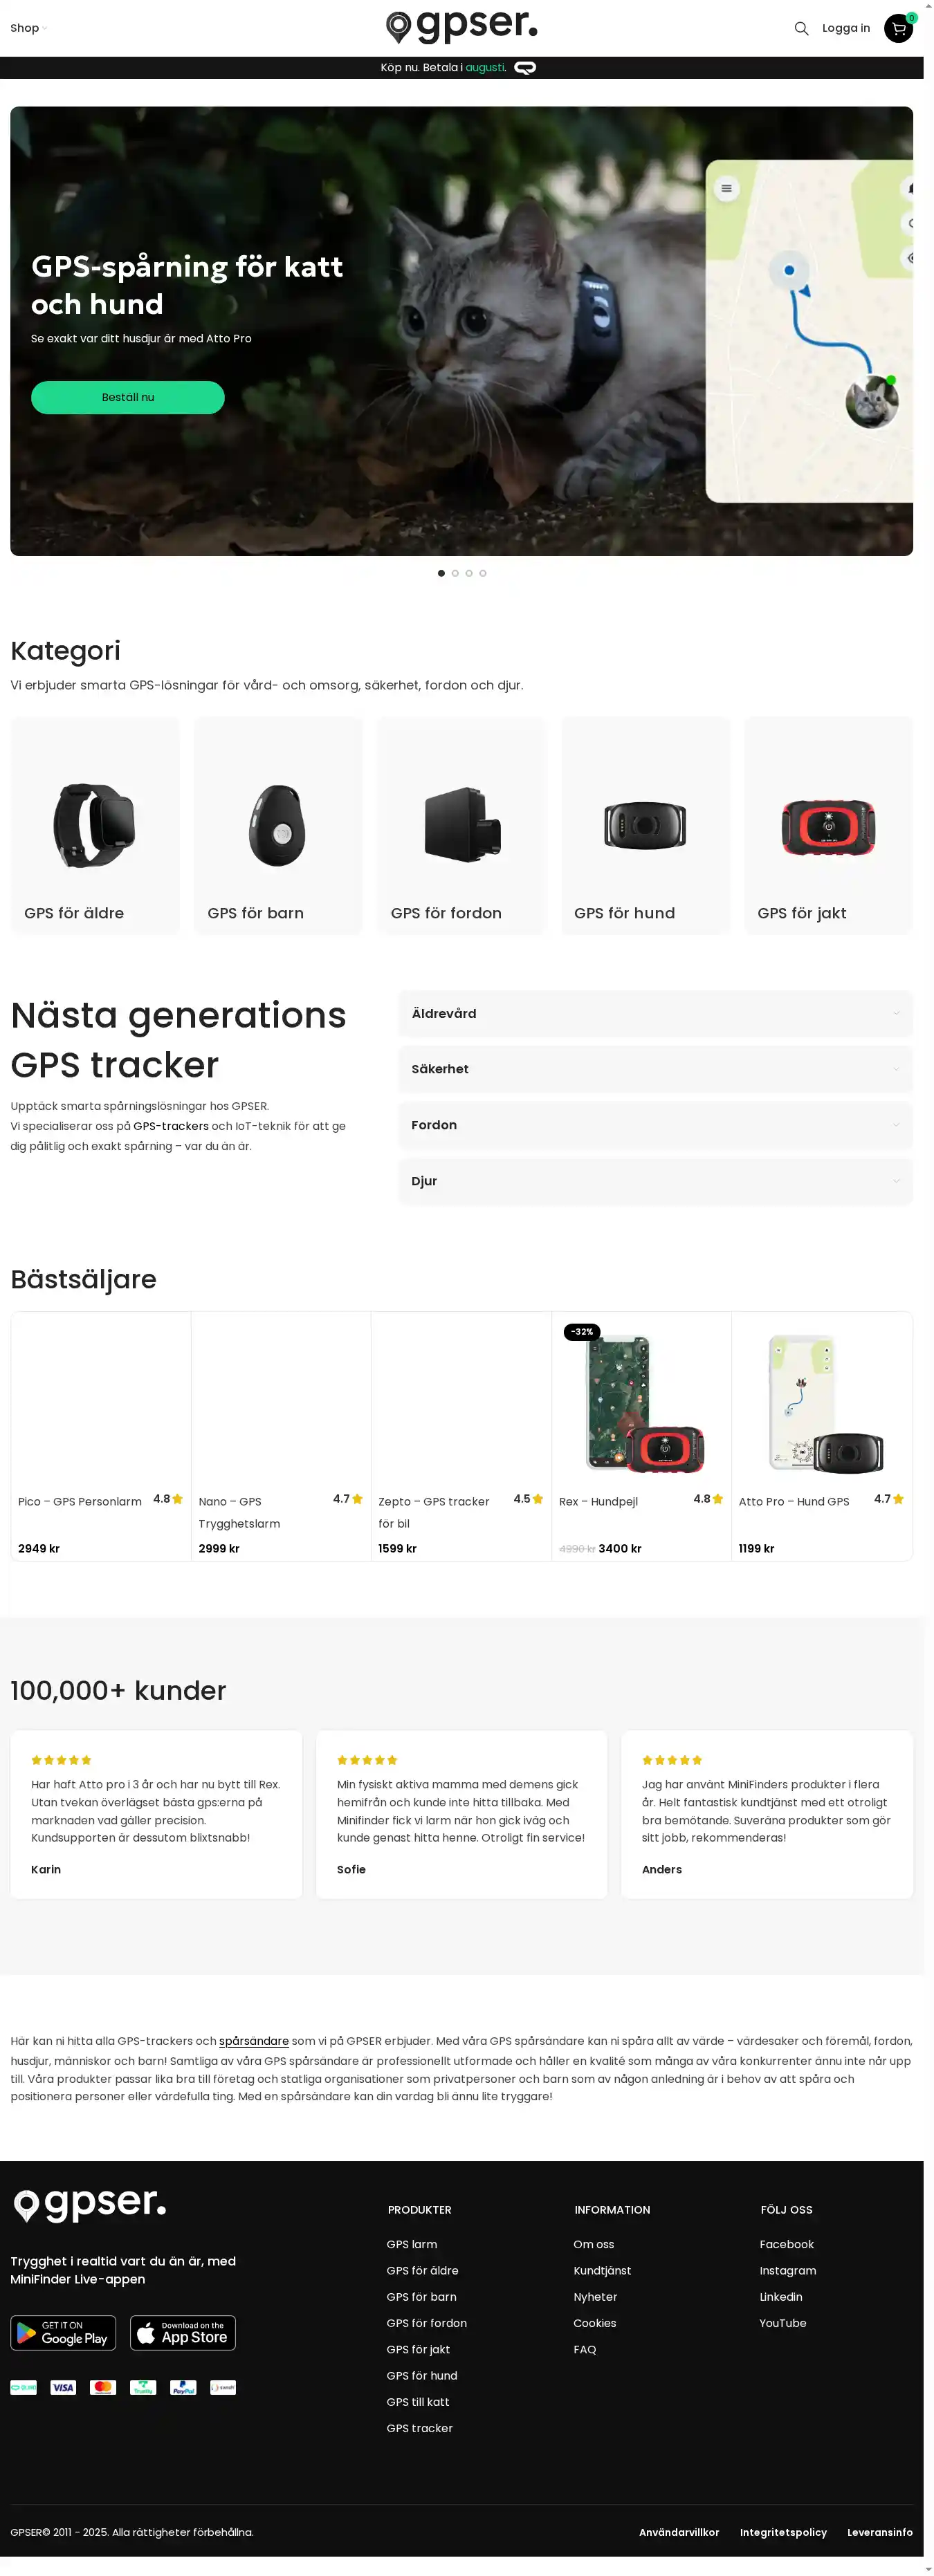Open the shopping cart icon
This screenshot has width=934, height=2576.
(x=898, y=29)
